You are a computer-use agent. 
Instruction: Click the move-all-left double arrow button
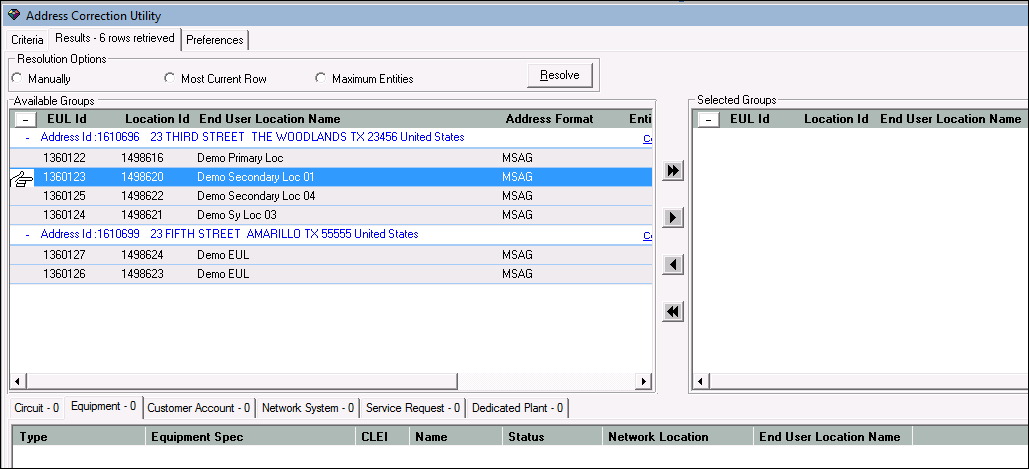tap(673, 312)
